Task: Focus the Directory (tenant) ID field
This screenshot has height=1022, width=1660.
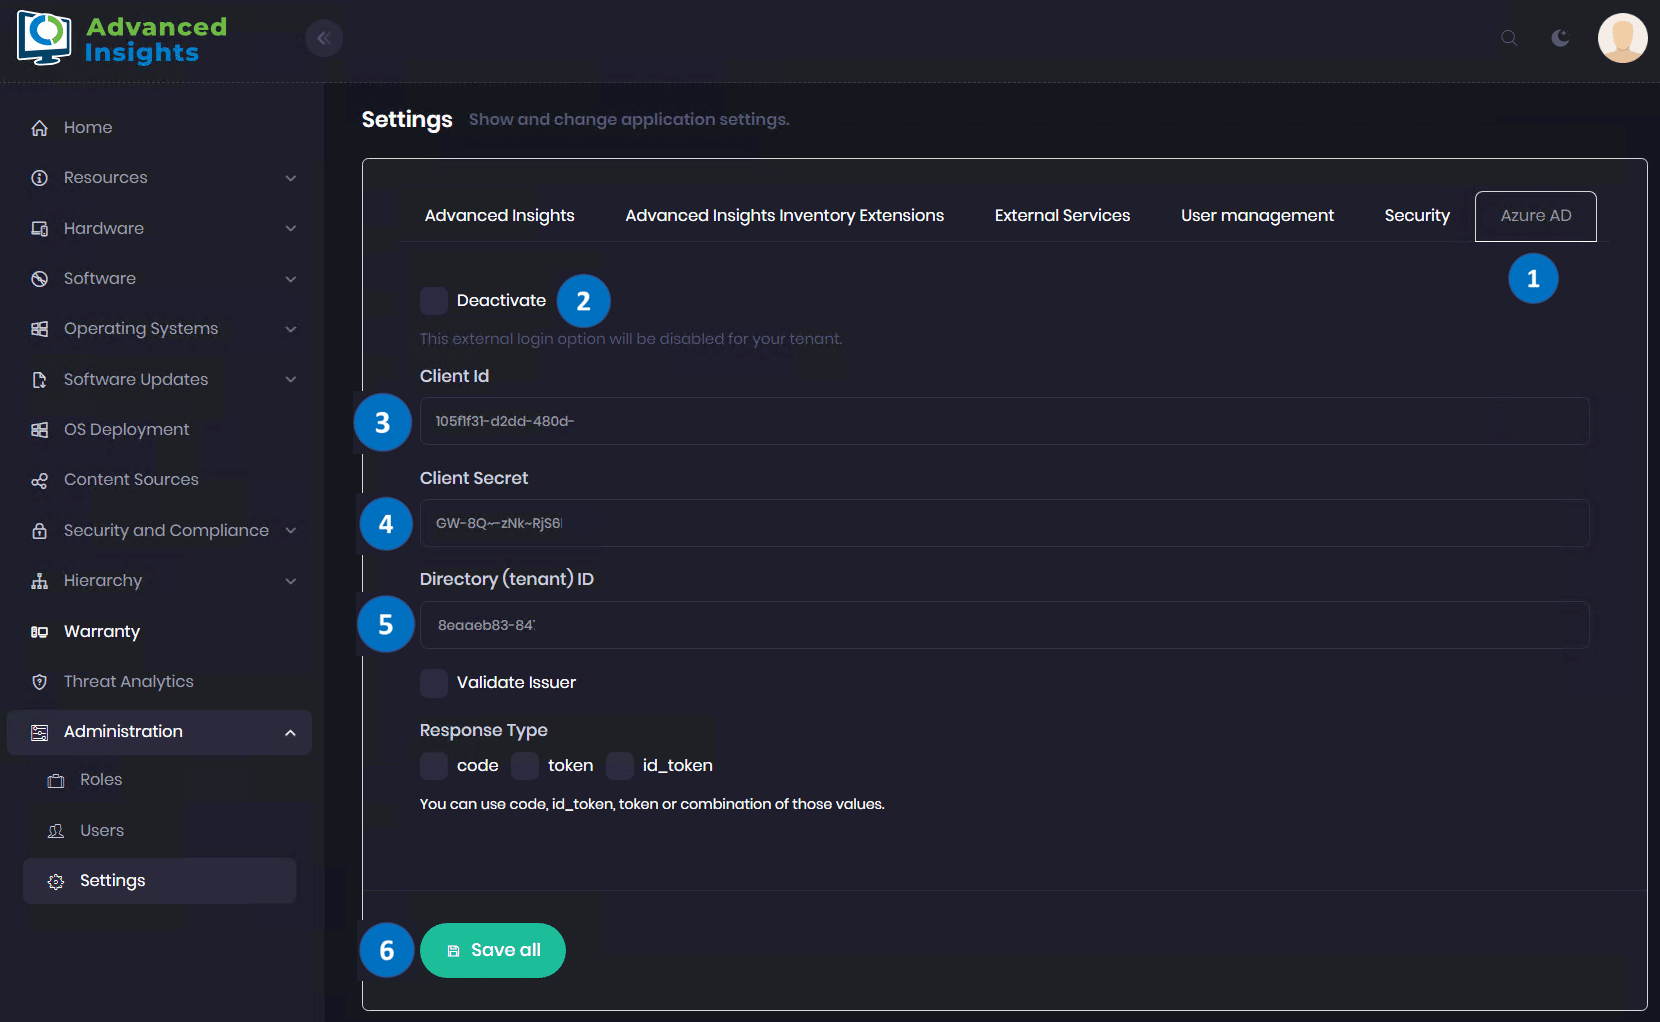Action: pyautogui.click(x=1004, y=625)
